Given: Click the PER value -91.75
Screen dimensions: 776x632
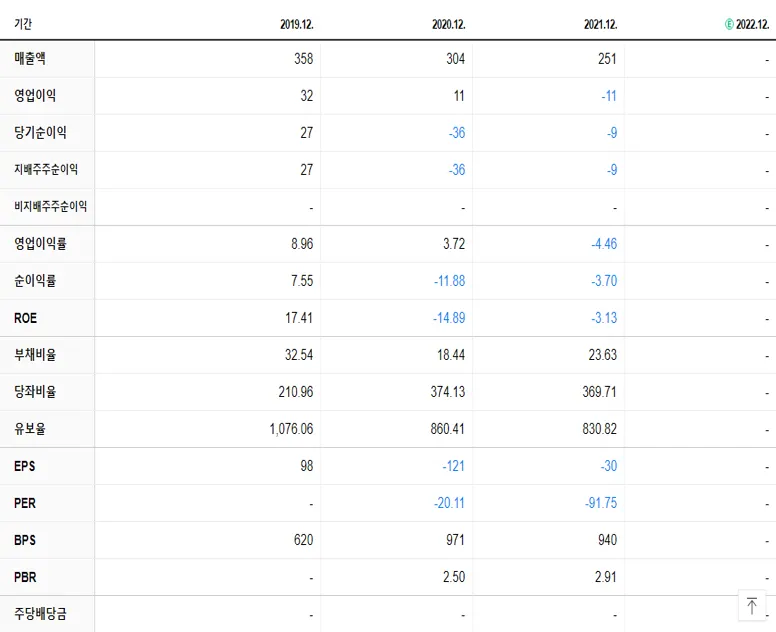Looking at the screenshot, I should click(x=601, y=503).
